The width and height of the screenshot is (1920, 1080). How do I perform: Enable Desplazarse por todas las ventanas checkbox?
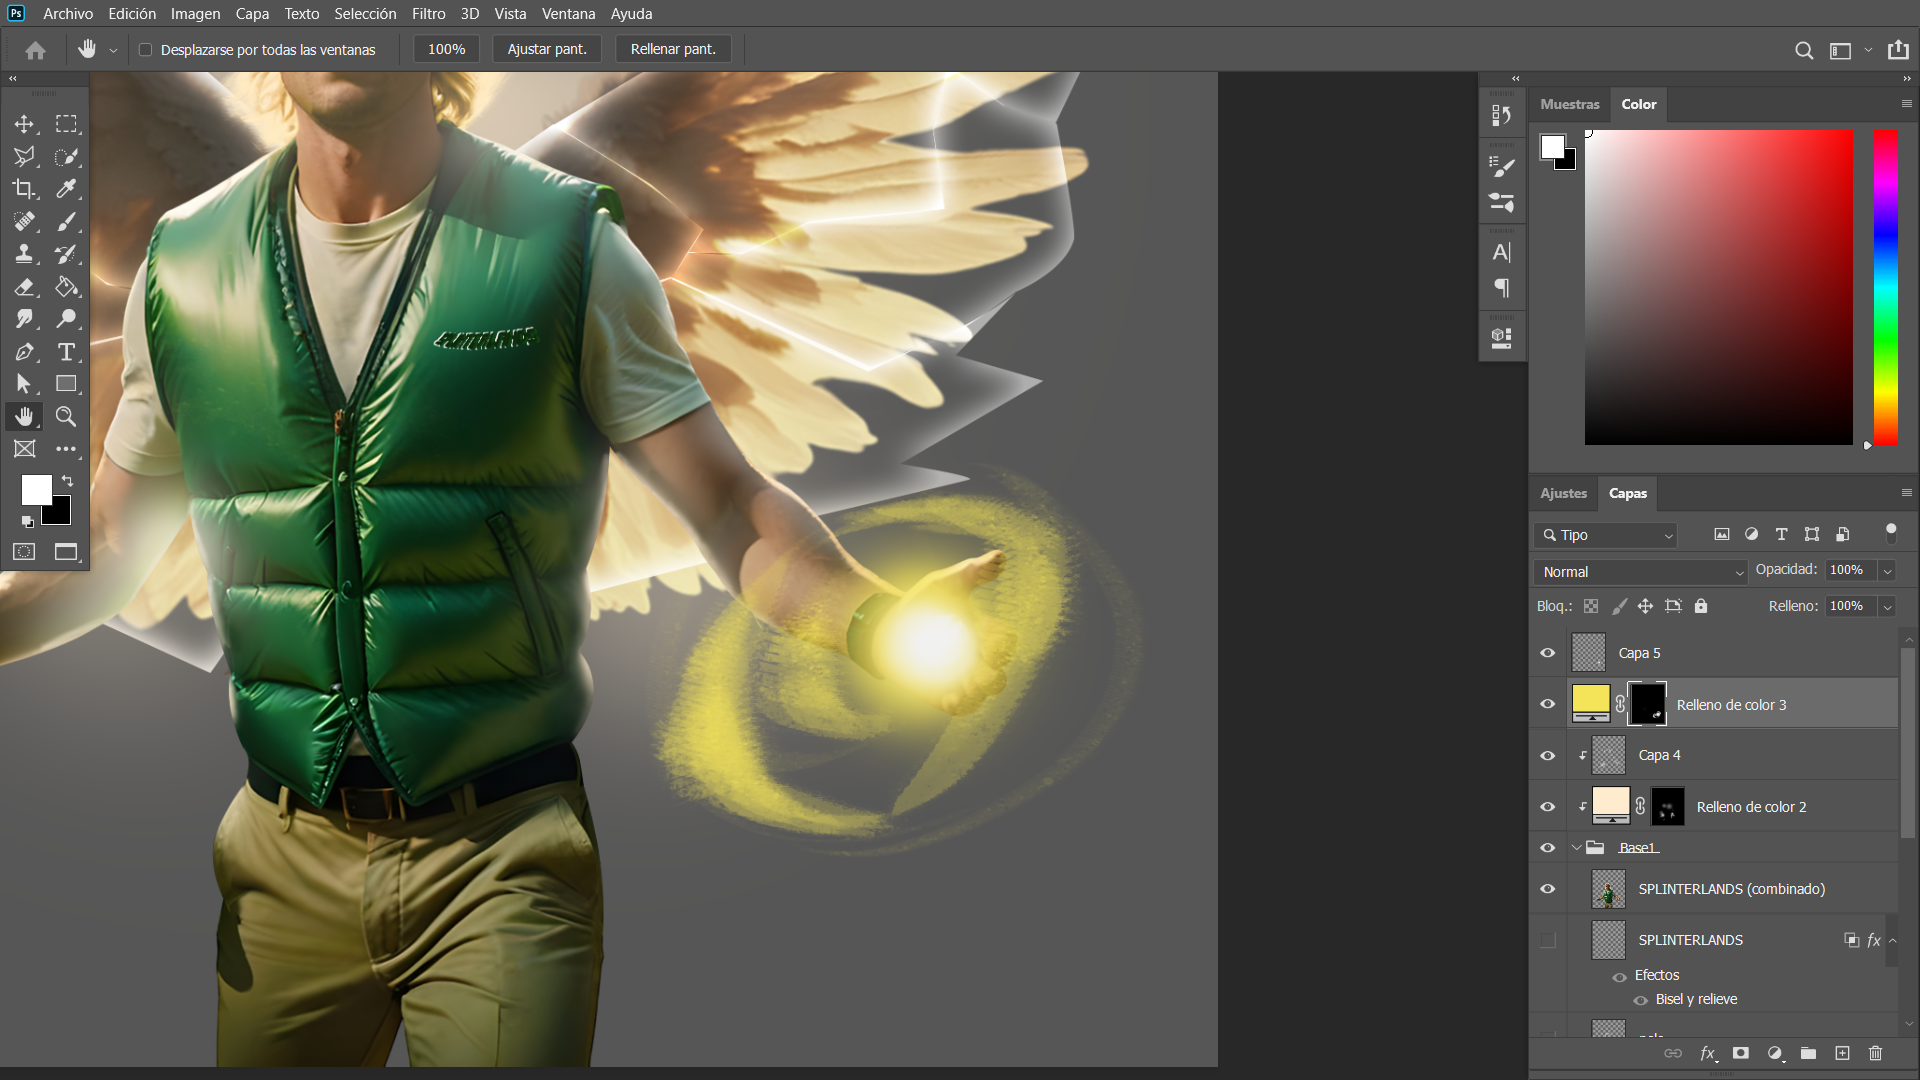pos(145,50)
